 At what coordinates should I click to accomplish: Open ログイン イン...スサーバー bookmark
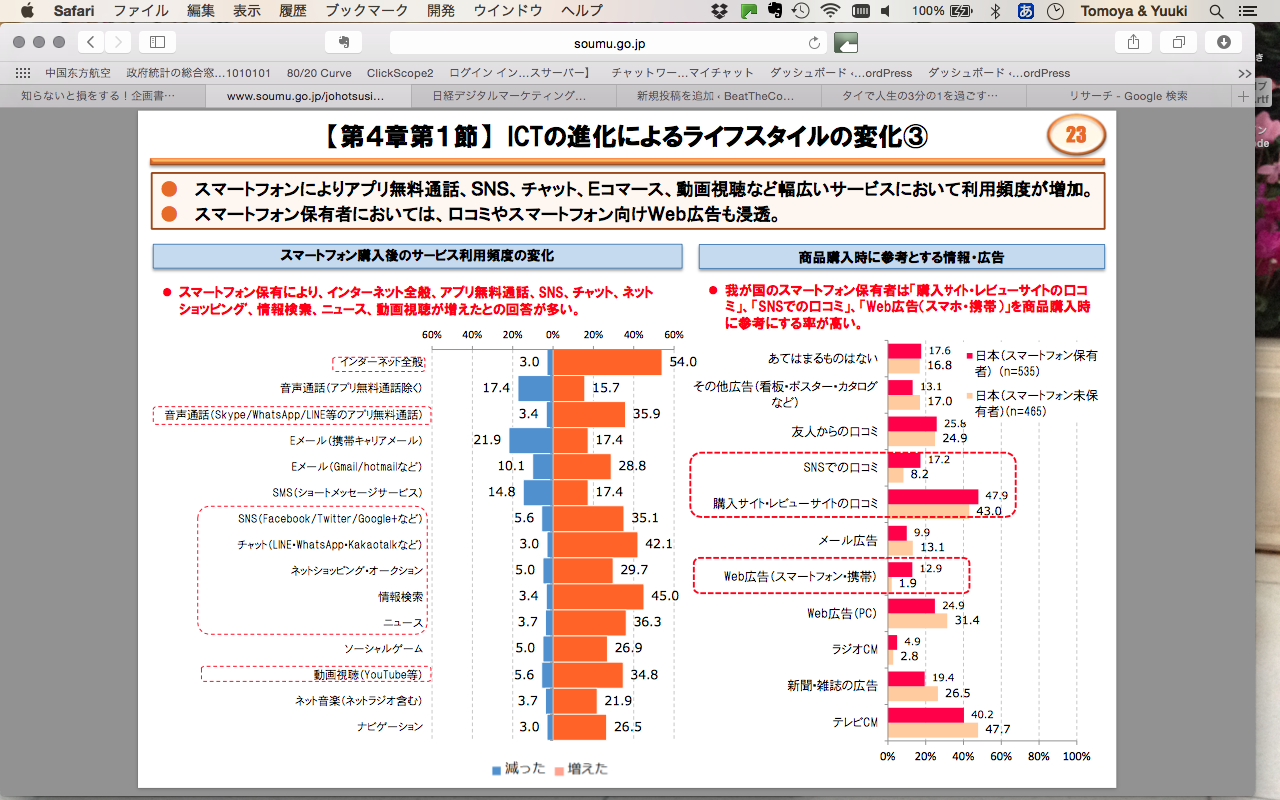pyautogui.click(x=520, y=73)
